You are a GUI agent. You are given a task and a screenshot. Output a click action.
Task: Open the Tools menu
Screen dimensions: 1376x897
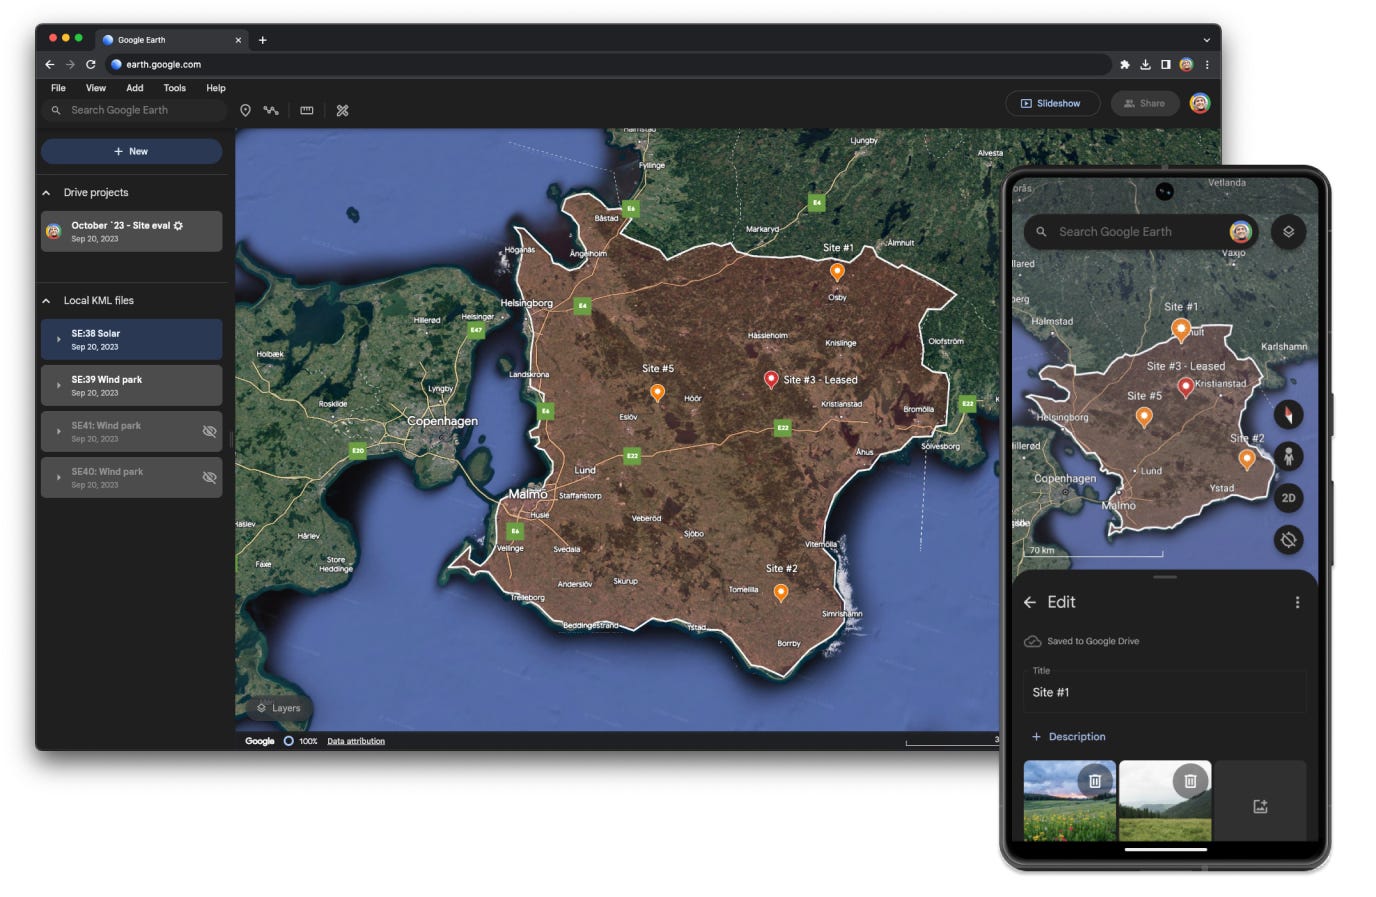coord(175,88)
